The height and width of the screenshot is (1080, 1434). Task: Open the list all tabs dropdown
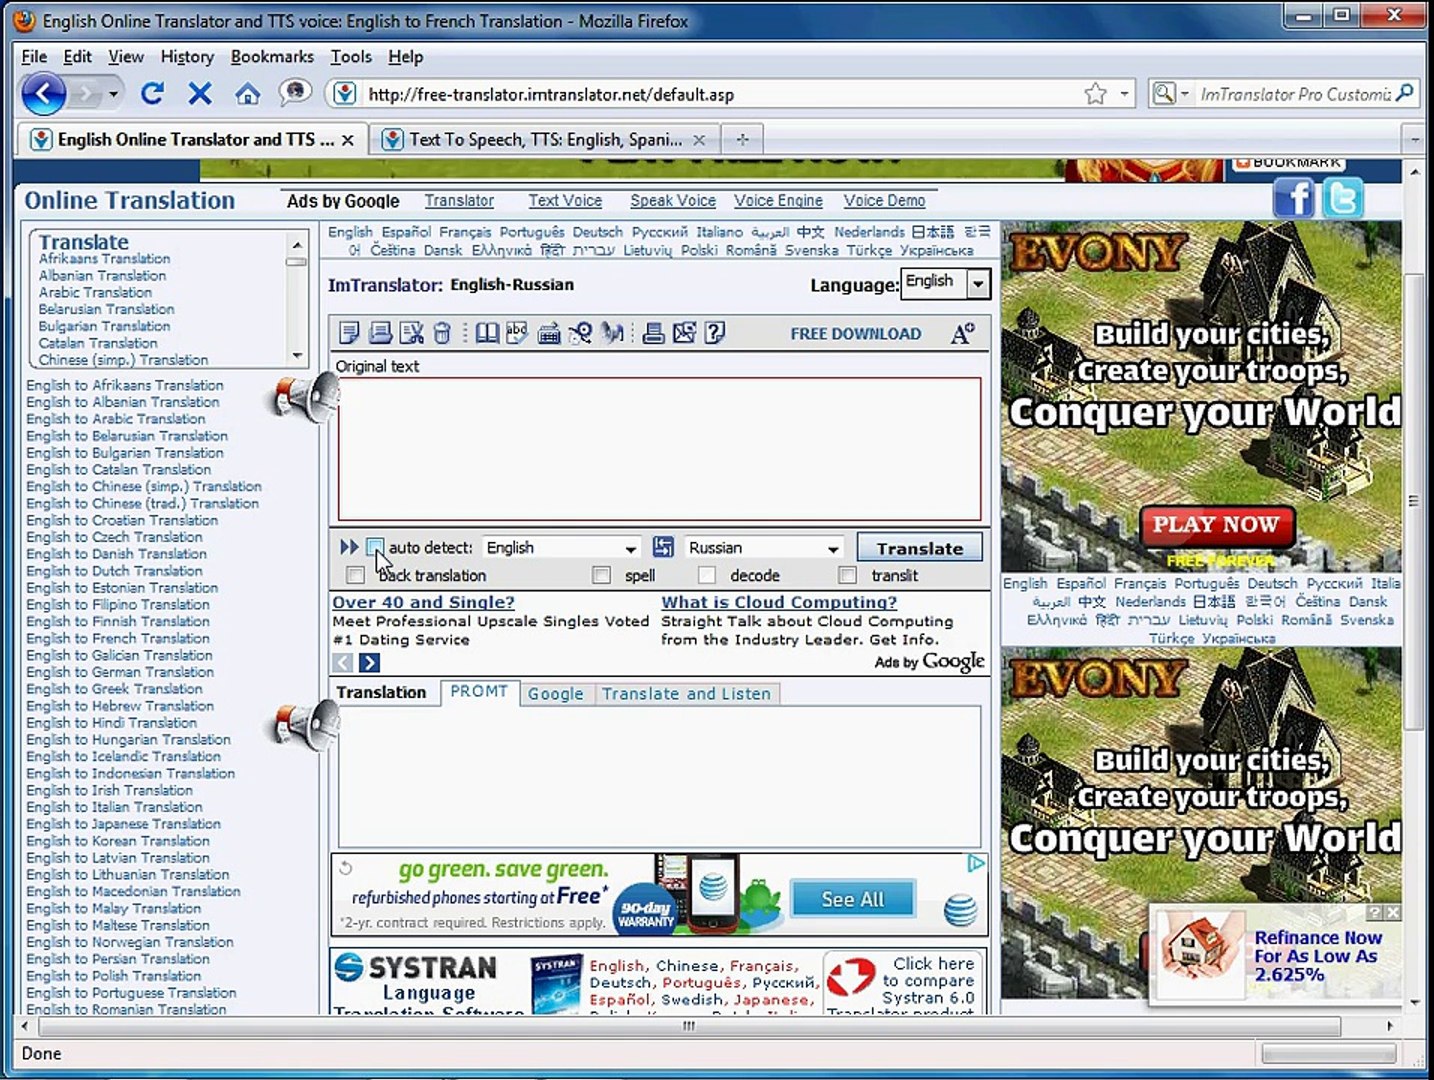click(x=1414, y=139)
